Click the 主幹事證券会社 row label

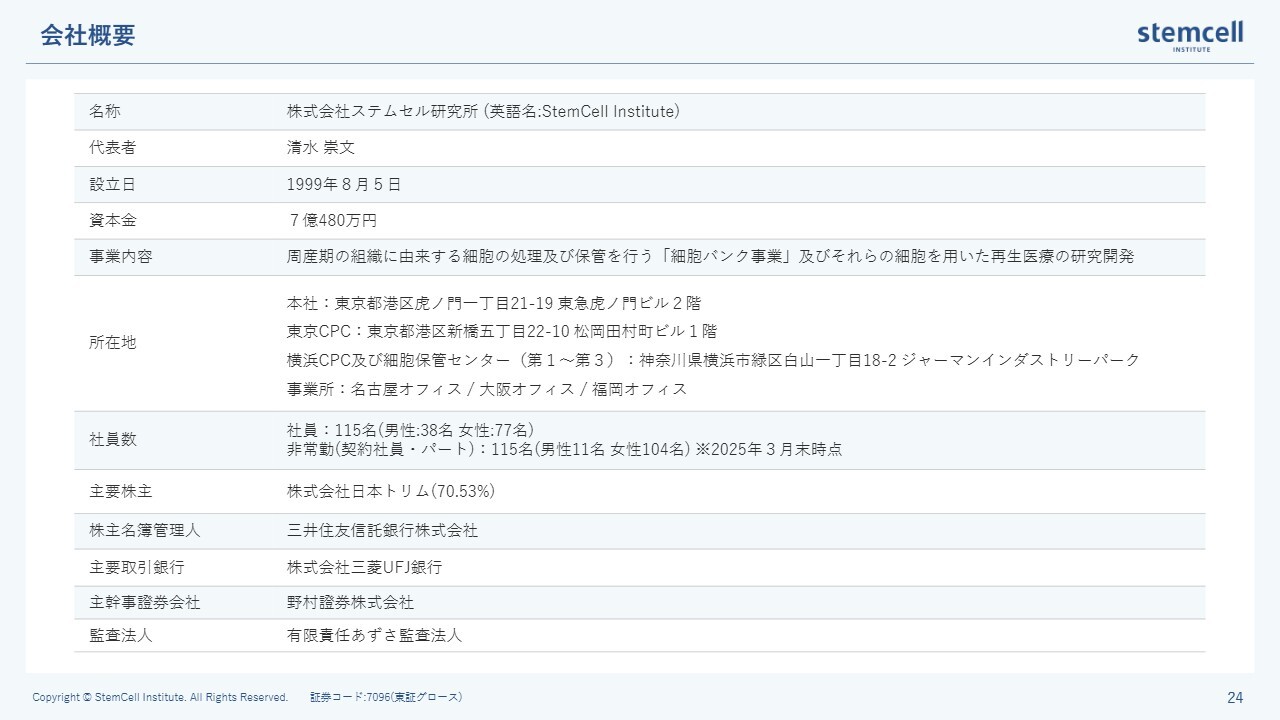[x=145, y=603]
